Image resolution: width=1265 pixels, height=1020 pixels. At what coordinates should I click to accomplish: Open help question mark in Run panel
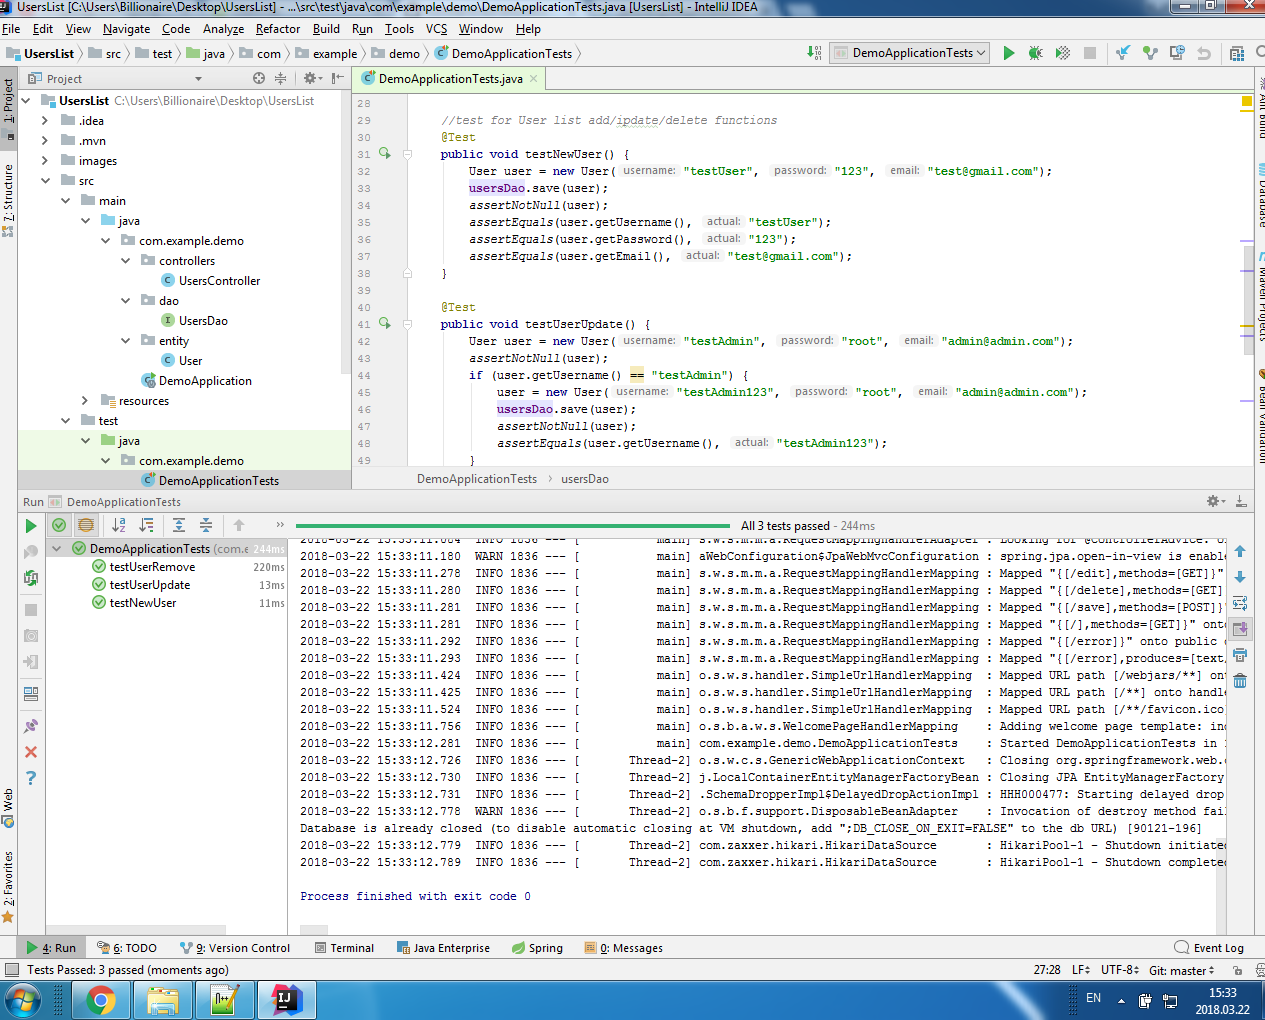(x=31, y=778)
